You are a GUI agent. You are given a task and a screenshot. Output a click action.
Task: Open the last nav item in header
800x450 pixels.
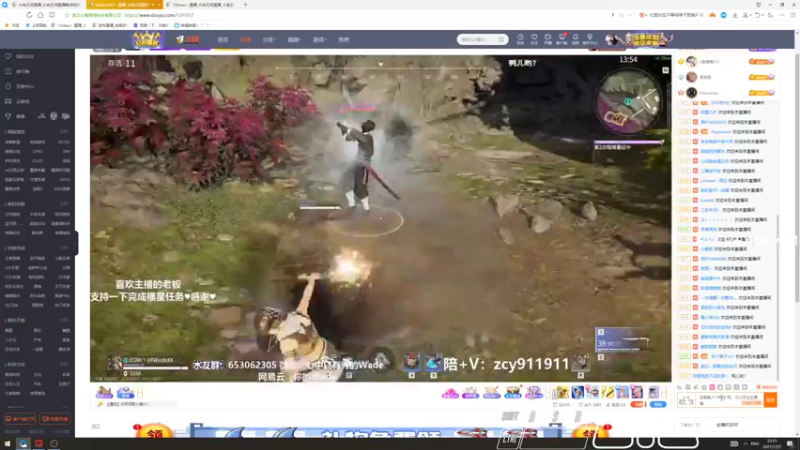tap(344, 39)
